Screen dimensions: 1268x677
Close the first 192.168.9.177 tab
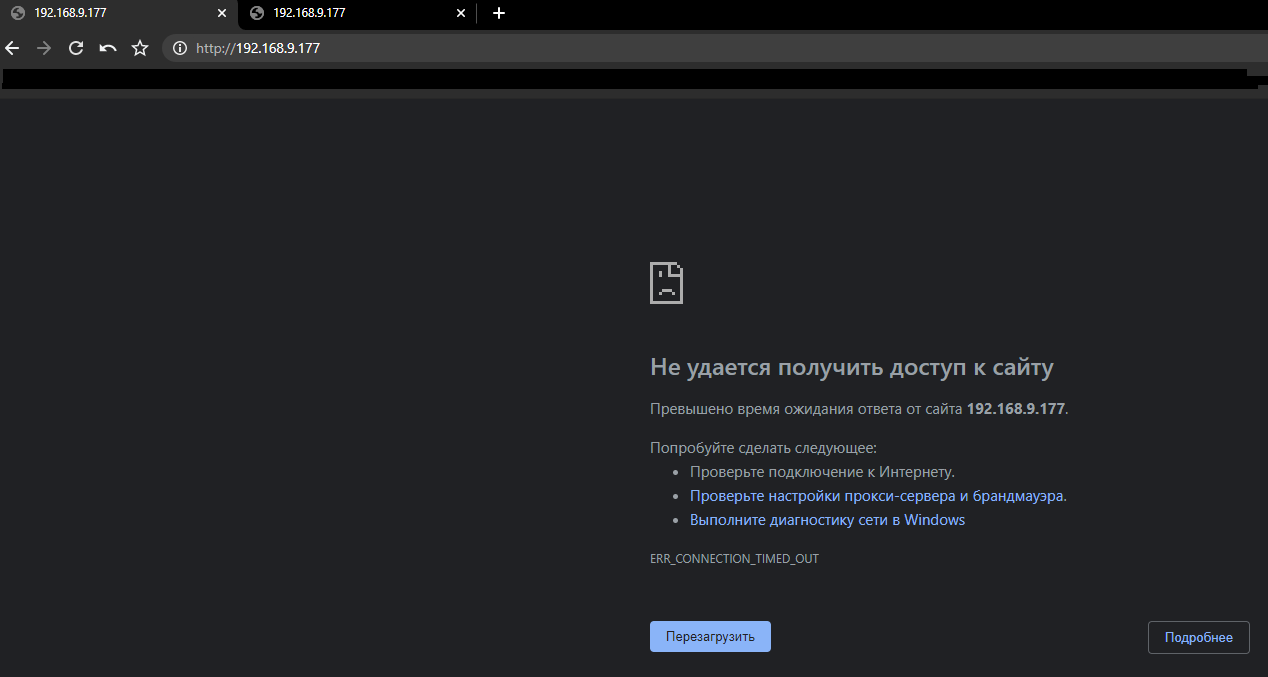pos(222,13)
